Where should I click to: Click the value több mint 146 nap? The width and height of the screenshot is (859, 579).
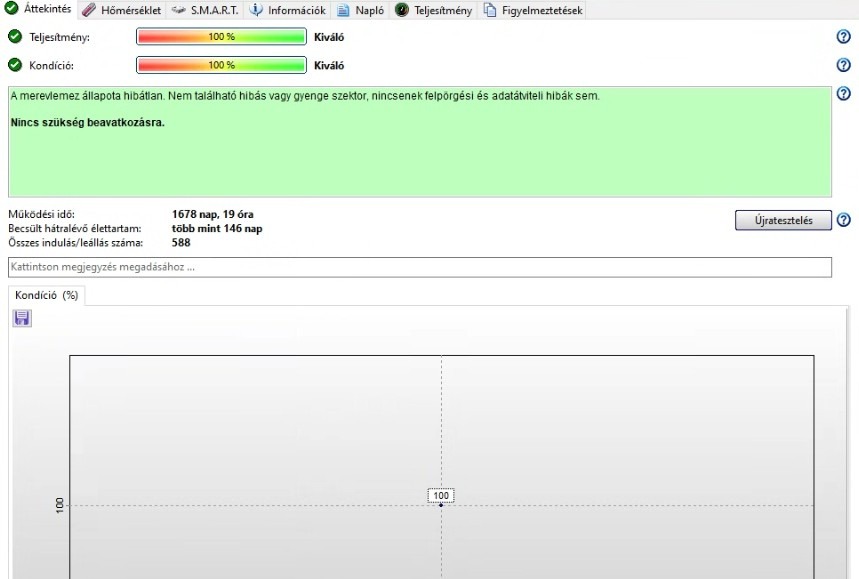217,228
